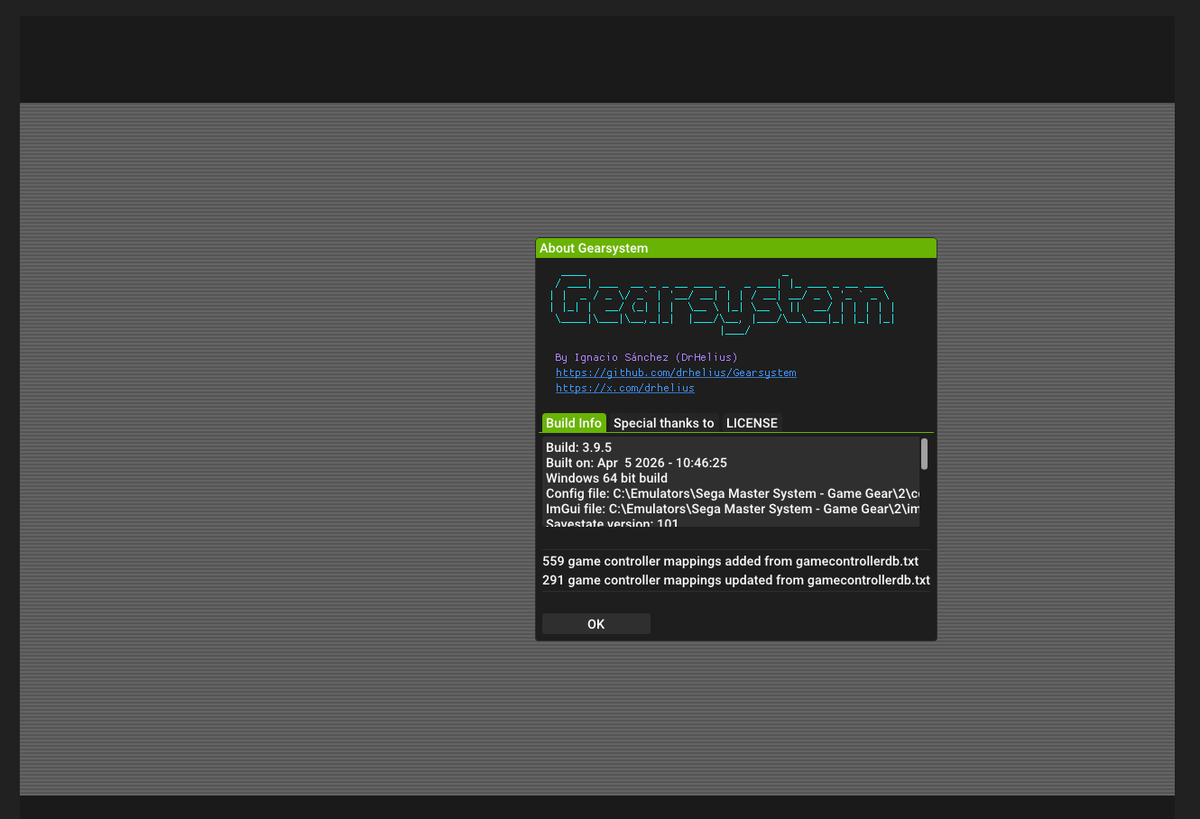Screen dimensions: 1200x819
Task: Select the 'Build: 3.9.5' text line
Action: [579, 448]
